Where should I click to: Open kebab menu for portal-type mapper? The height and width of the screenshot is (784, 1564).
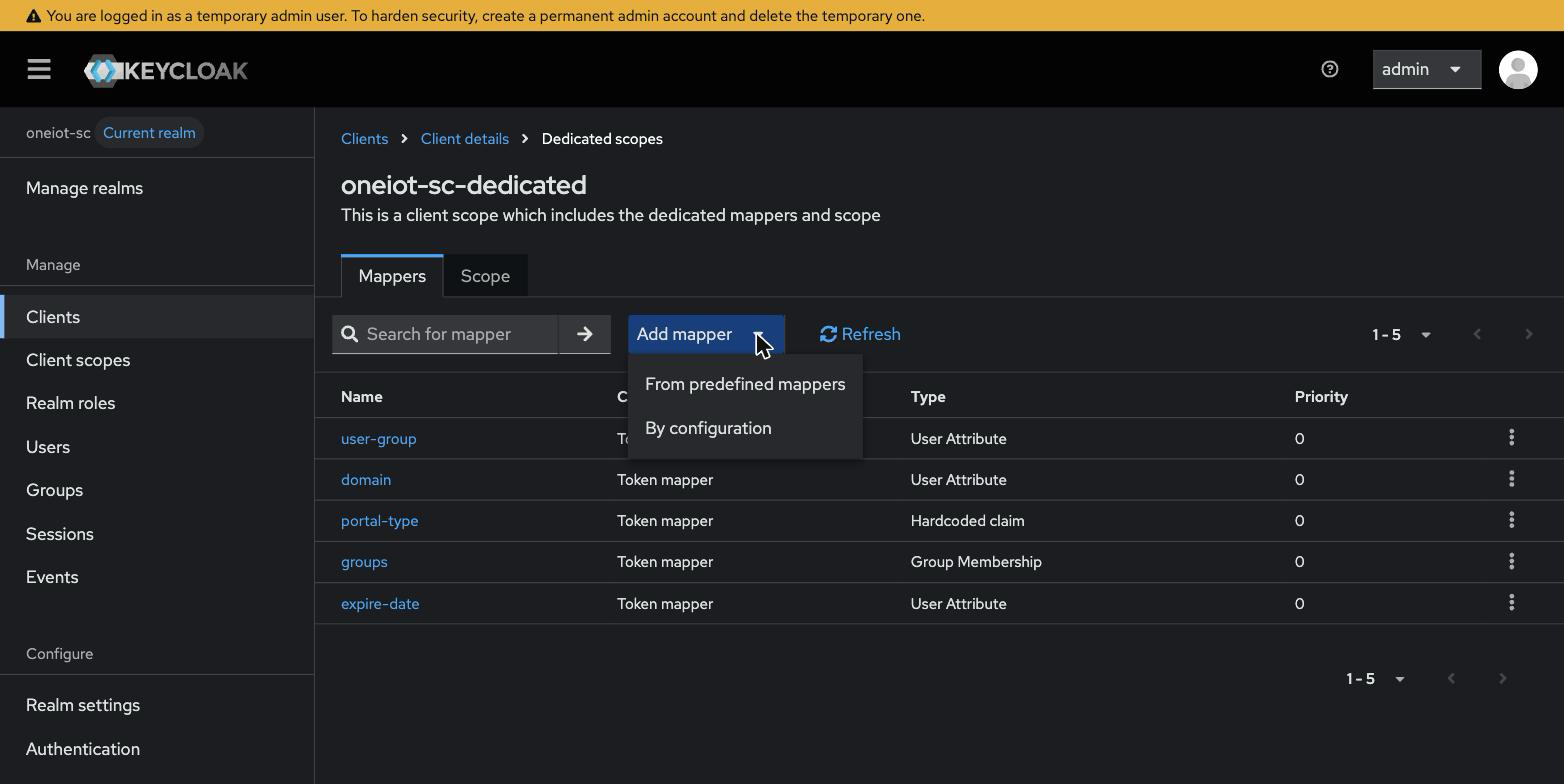click(x=1511, y=520)
